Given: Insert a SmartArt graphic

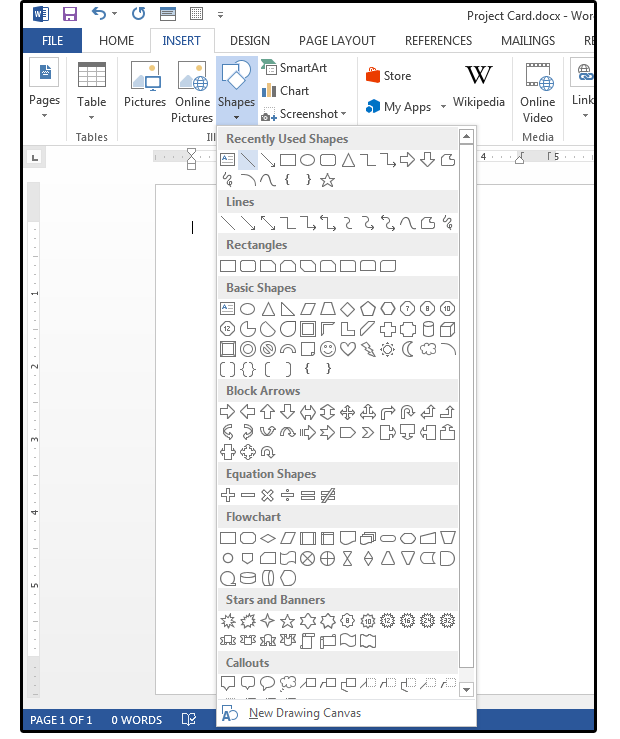Looking at the screenshot, I should (x=294, y=68).
